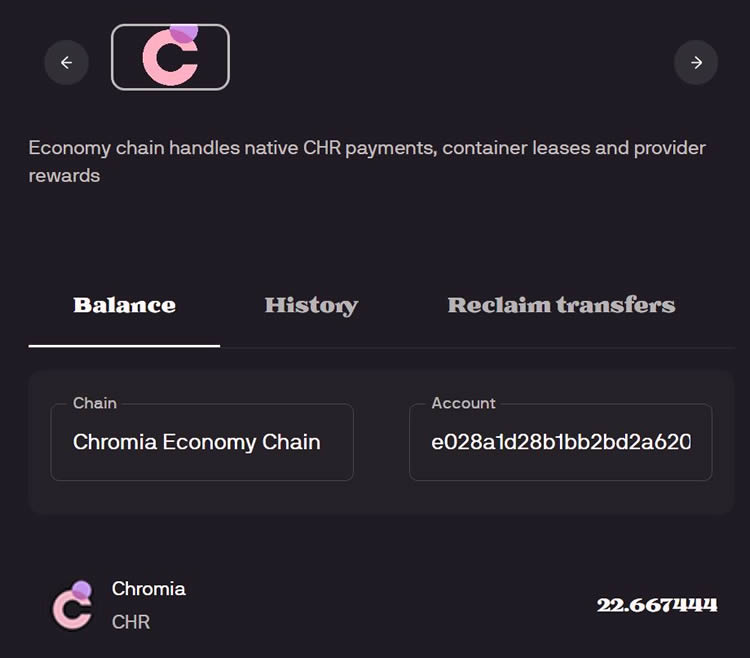Click the Account field starting with e028a1d2
The width and height of the screenshot is (750, 658).
[x=560, y=442]
